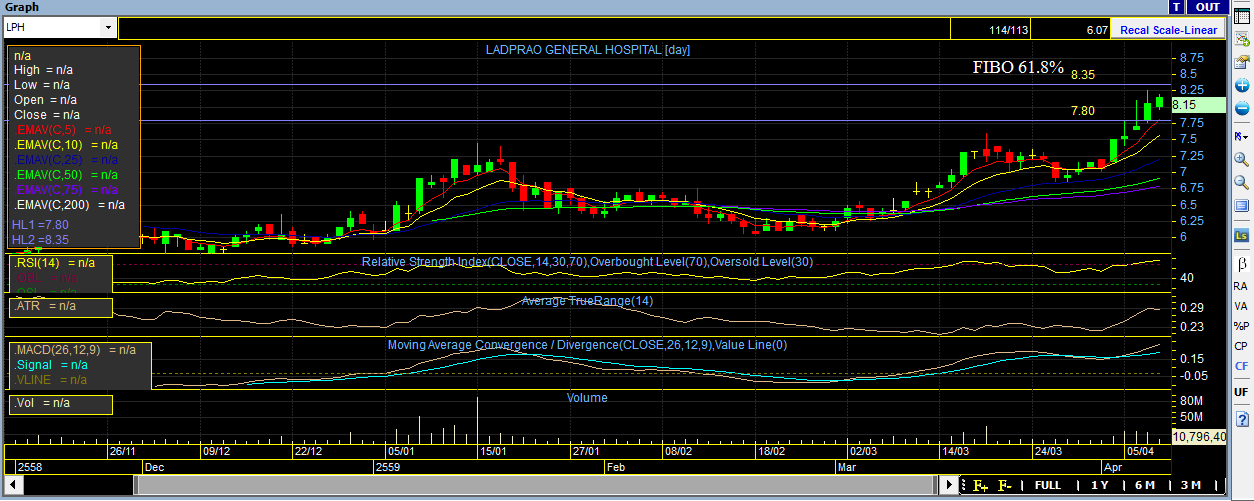Click LADPRAO GENERAL HOSPITAL chart title
This screenshot has width=1254, height=501.
587,49
